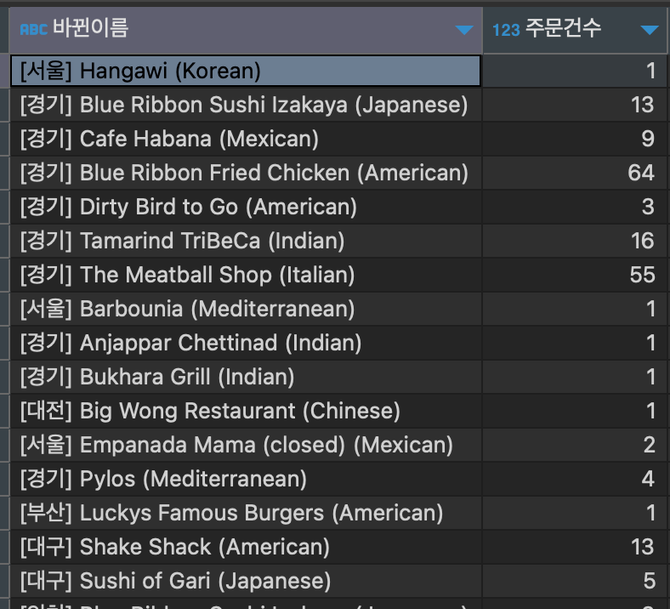Image resolution: width=670 pixels, height=609 pixels.
Task: Select the '[경기] Tamarind TriBeCa (Indian)' cell
Action: click(246, 241)
